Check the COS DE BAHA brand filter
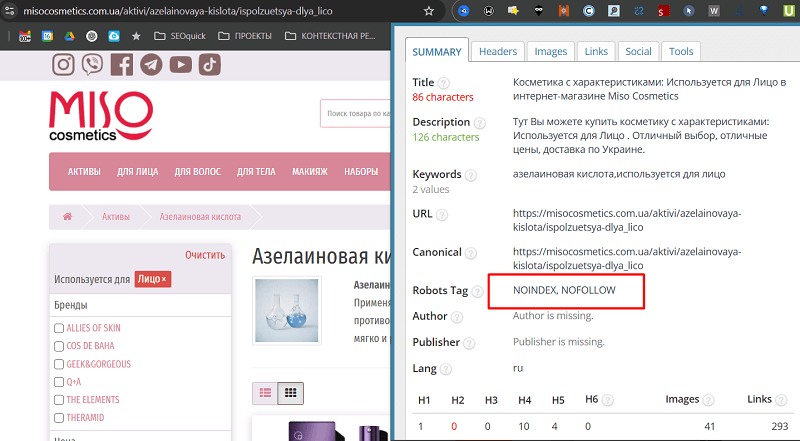 tap(59, 346)
